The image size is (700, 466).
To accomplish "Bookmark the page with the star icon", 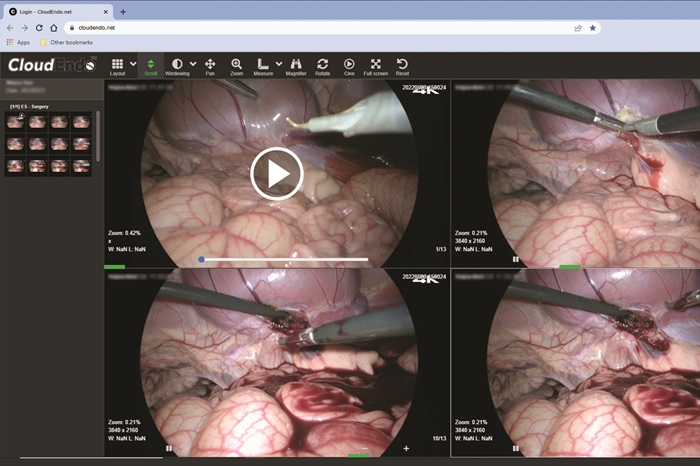I will 592,28.
